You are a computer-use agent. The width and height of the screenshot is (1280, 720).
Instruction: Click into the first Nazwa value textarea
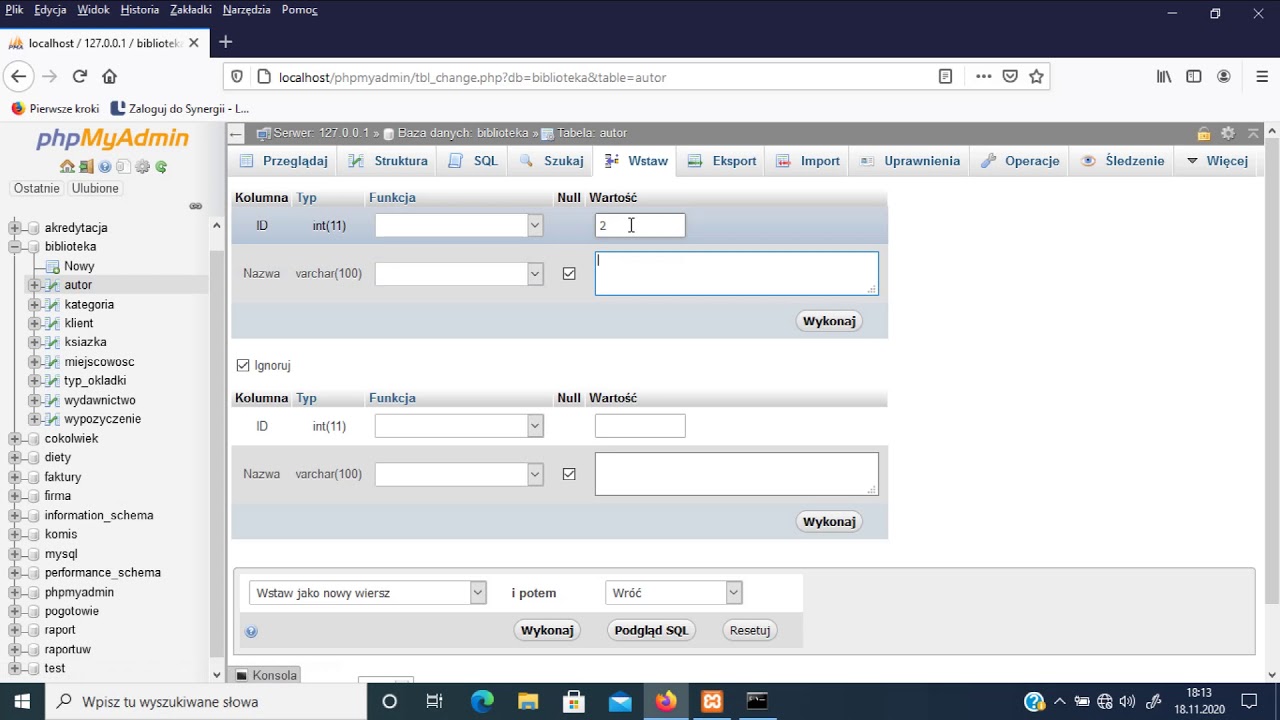[737, 273]
